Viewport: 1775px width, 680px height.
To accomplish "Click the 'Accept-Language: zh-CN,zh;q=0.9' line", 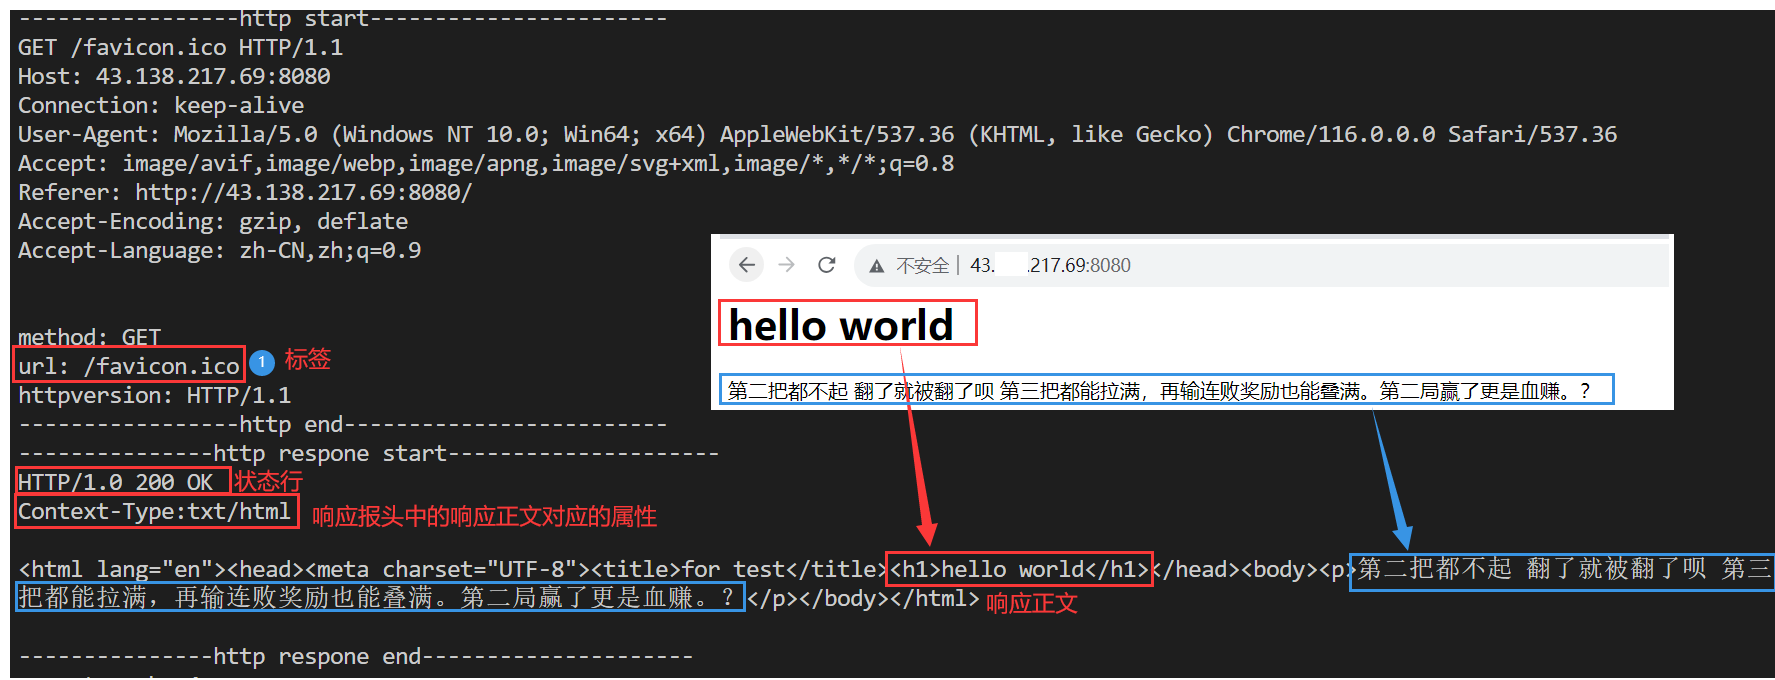I will point(219,250).
